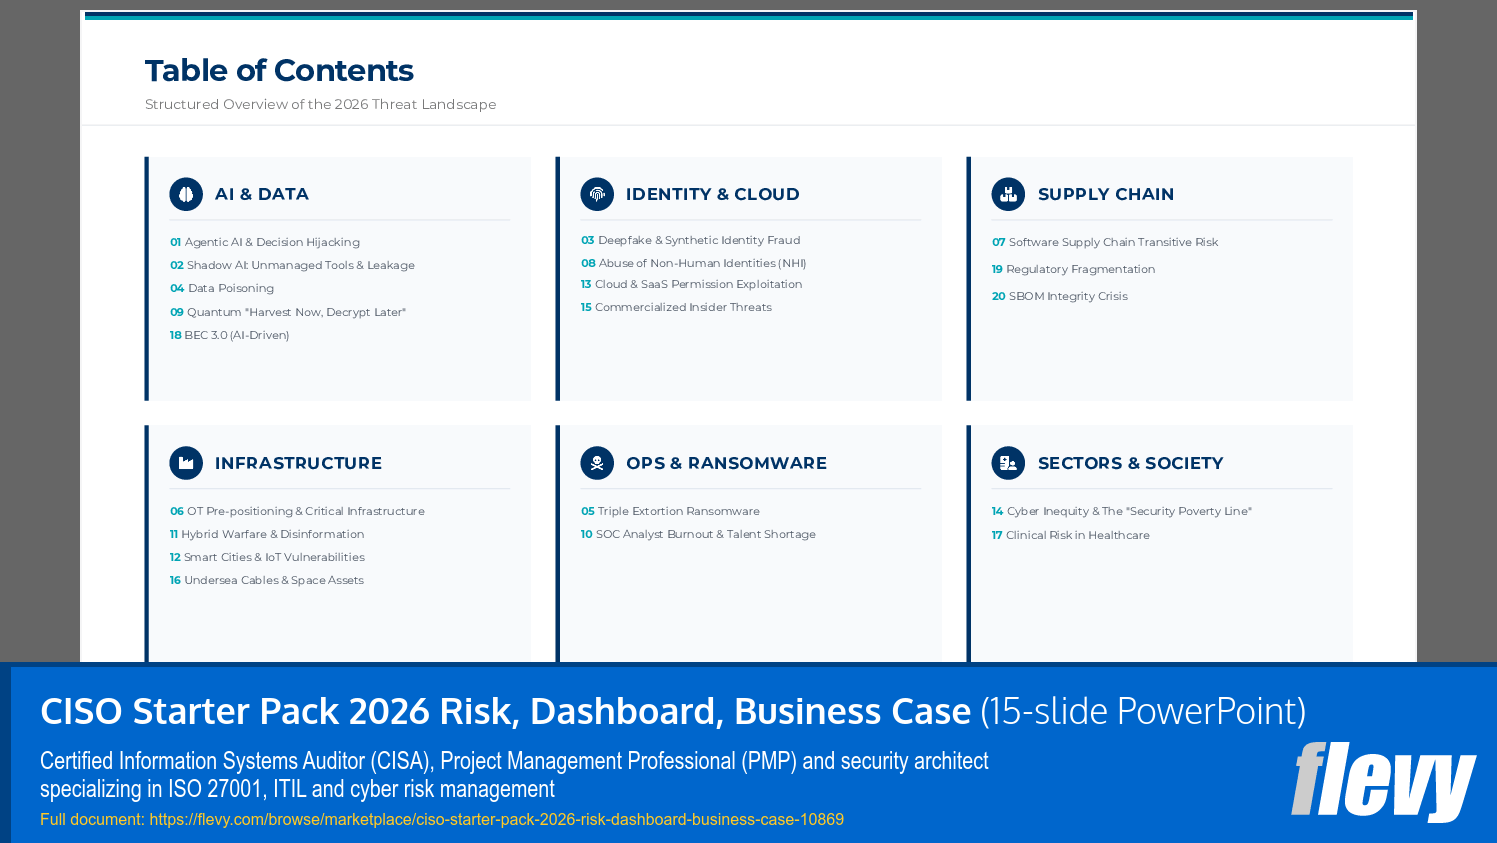The height and width of the screenshot is (843, 1497).
Task: Click the Undersea Cables & Space Assets entry
Action: [x=272, y=579]
